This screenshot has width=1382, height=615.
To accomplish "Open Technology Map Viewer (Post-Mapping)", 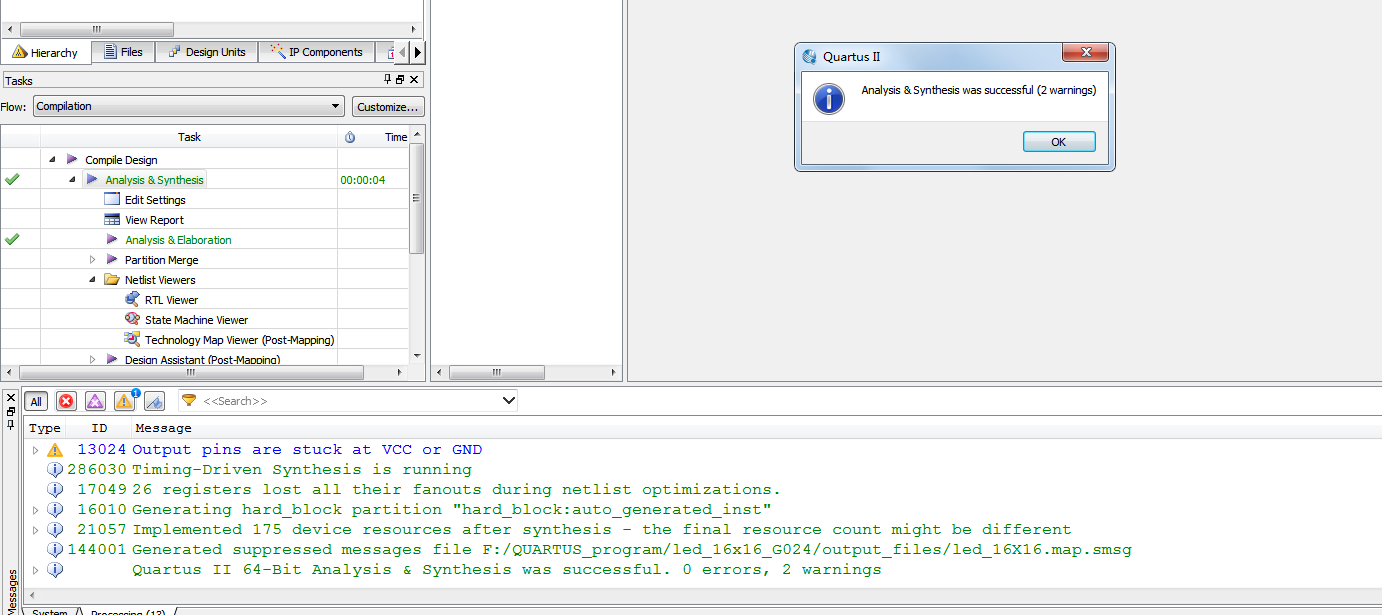I will tap(239, 340).
